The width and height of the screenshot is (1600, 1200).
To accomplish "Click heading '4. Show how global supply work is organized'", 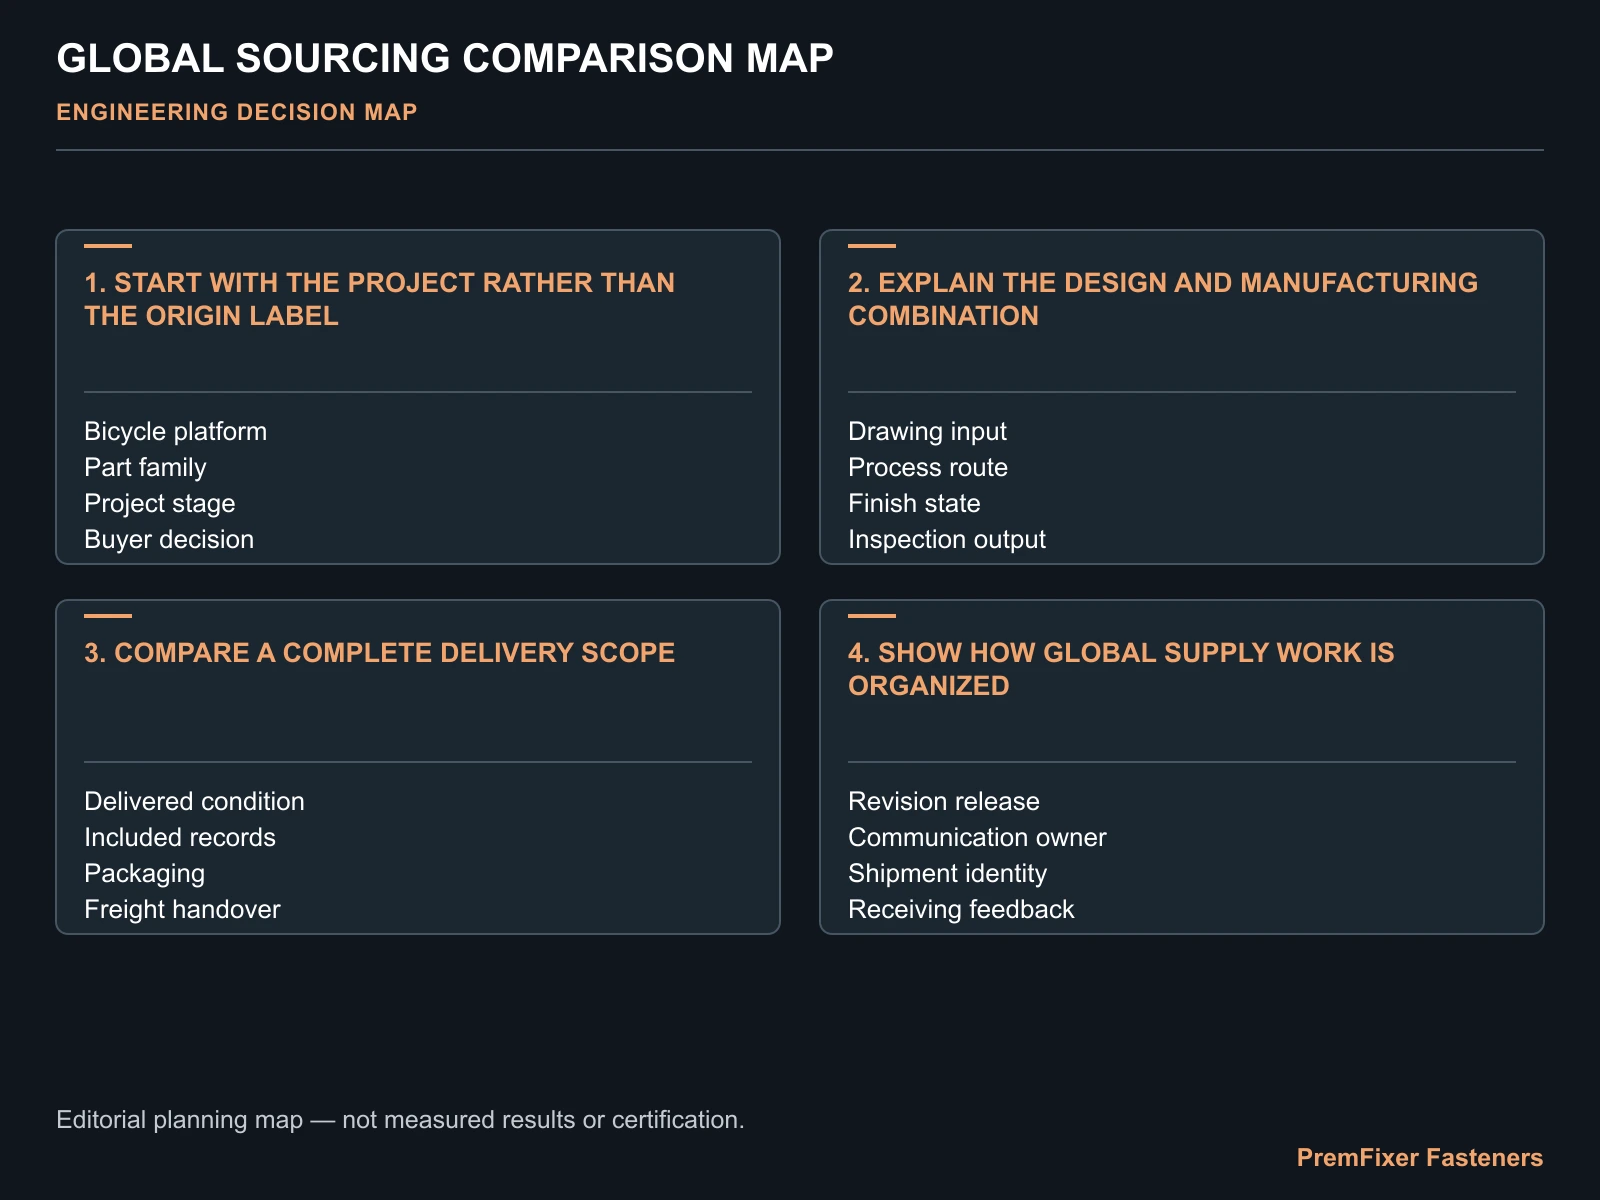I will coord(1121,669).
